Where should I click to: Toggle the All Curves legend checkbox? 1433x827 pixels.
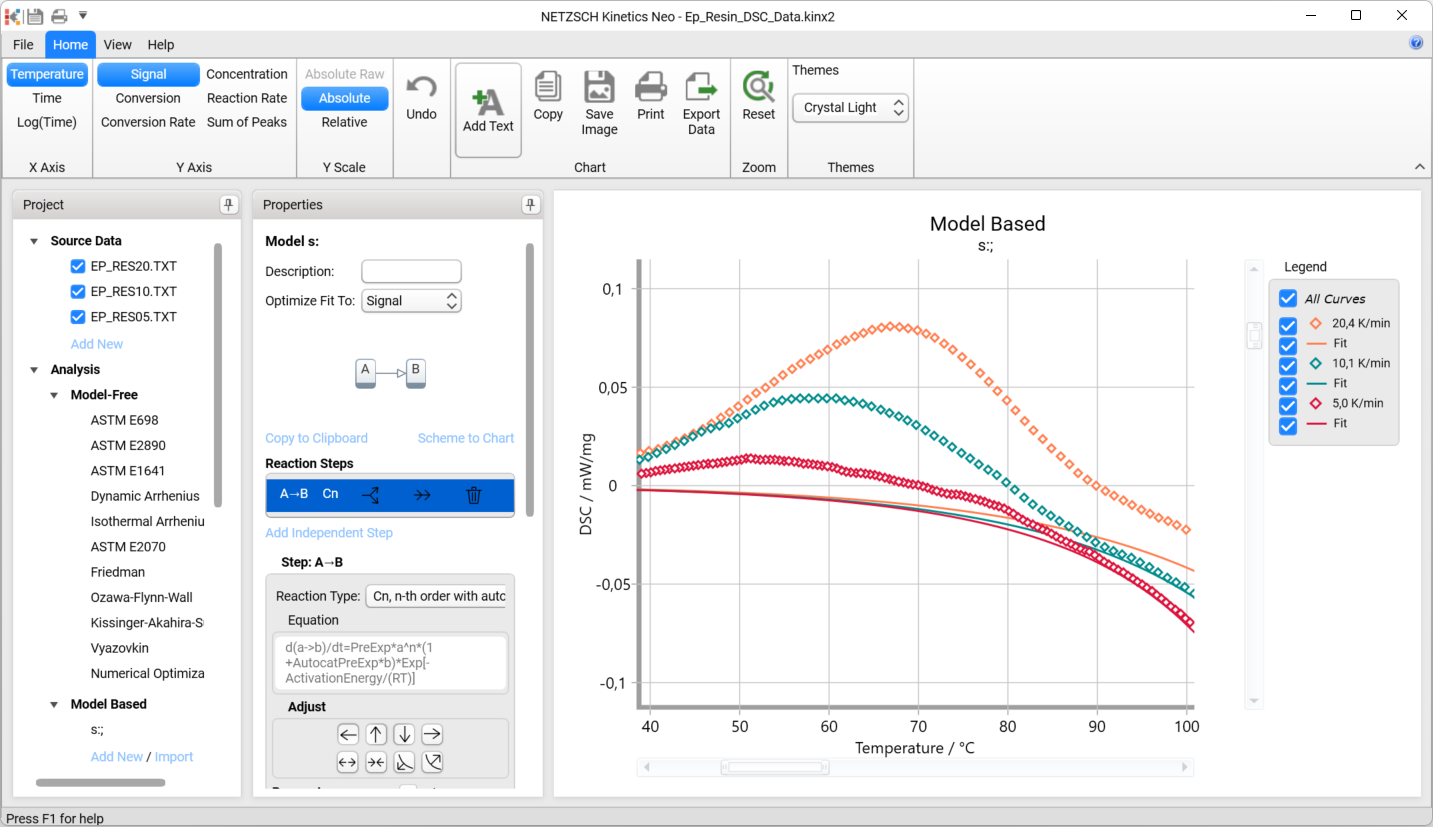point(1288,299)
